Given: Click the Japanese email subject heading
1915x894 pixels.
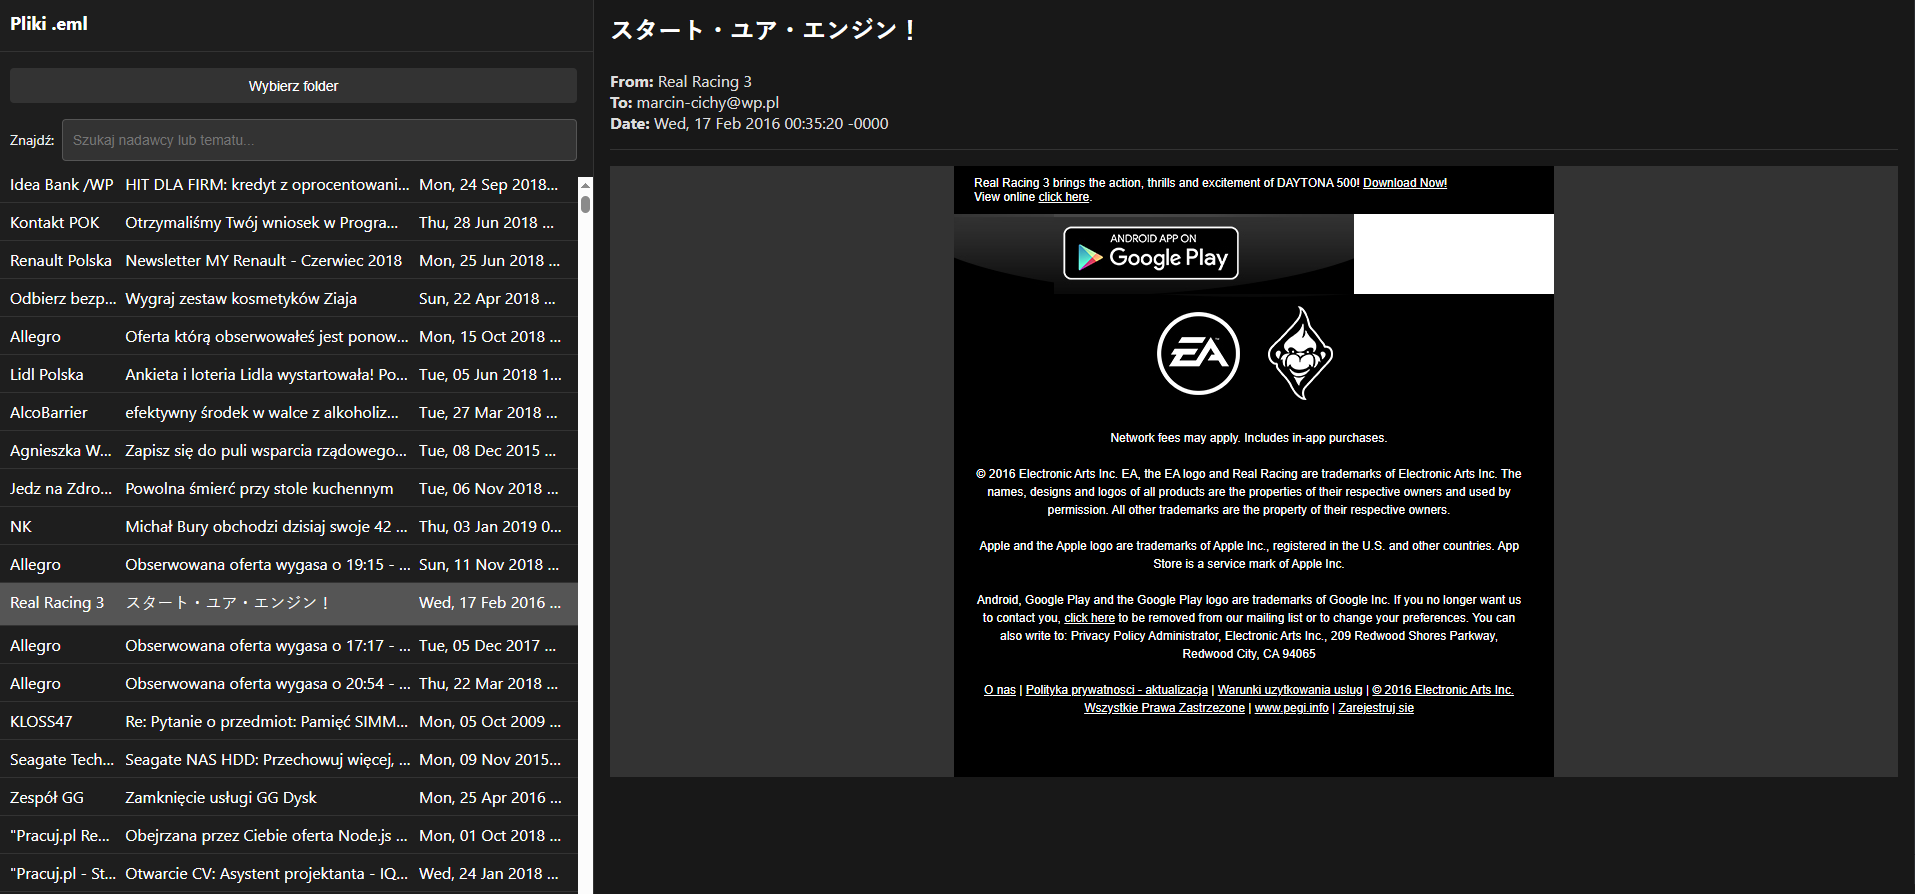Looking at the screenshot, I should coord(763,30).
